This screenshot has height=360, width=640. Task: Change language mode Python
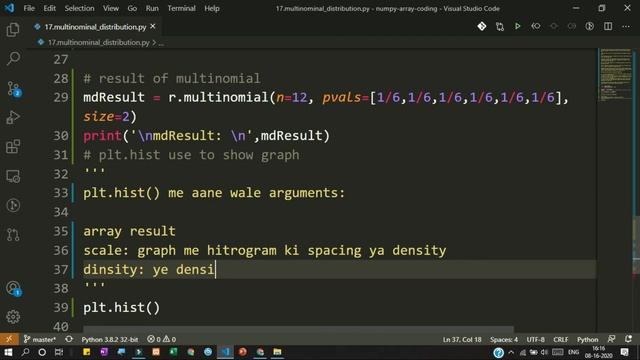pyautogui.click(x=587, y=339)
